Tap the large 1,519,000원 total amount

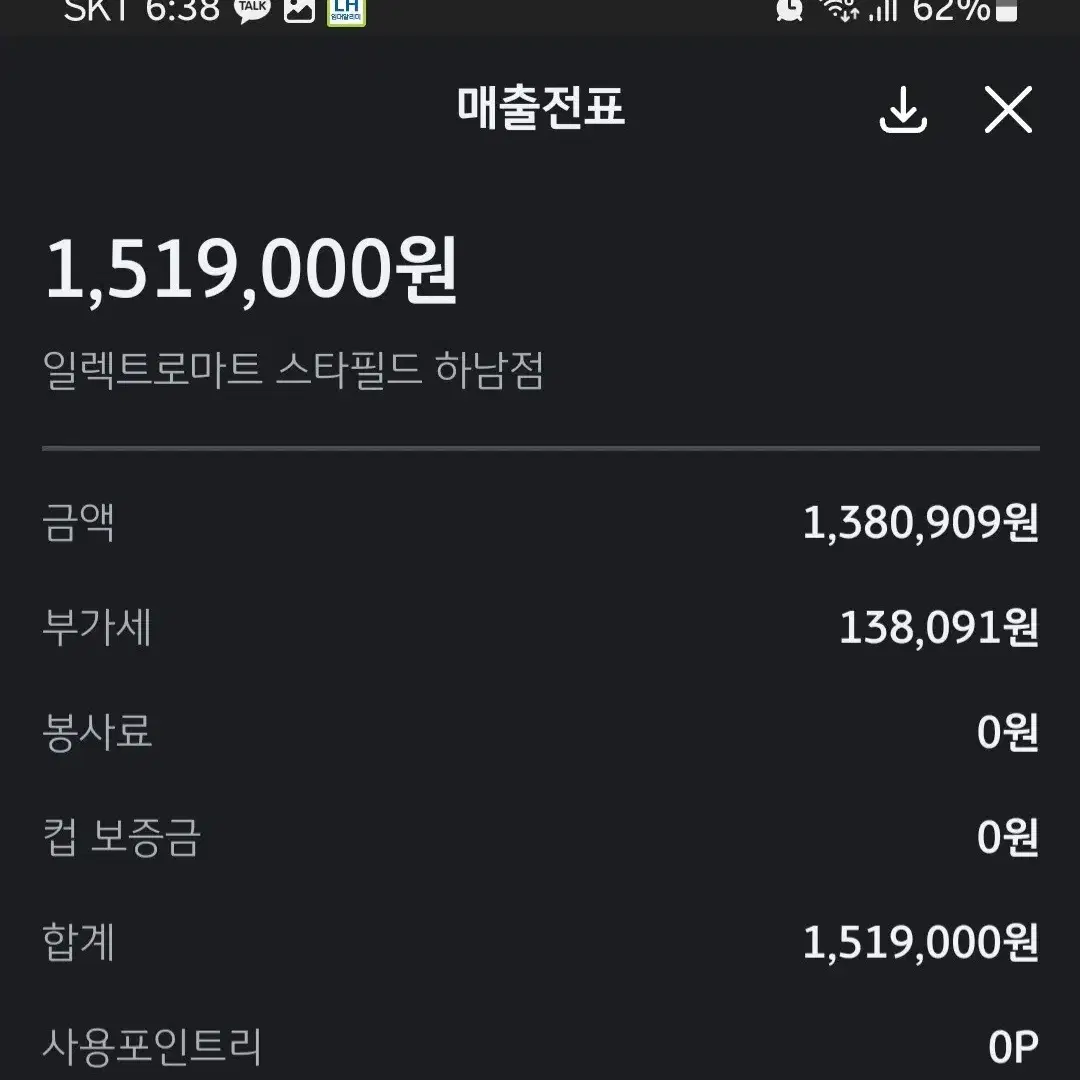251,270
